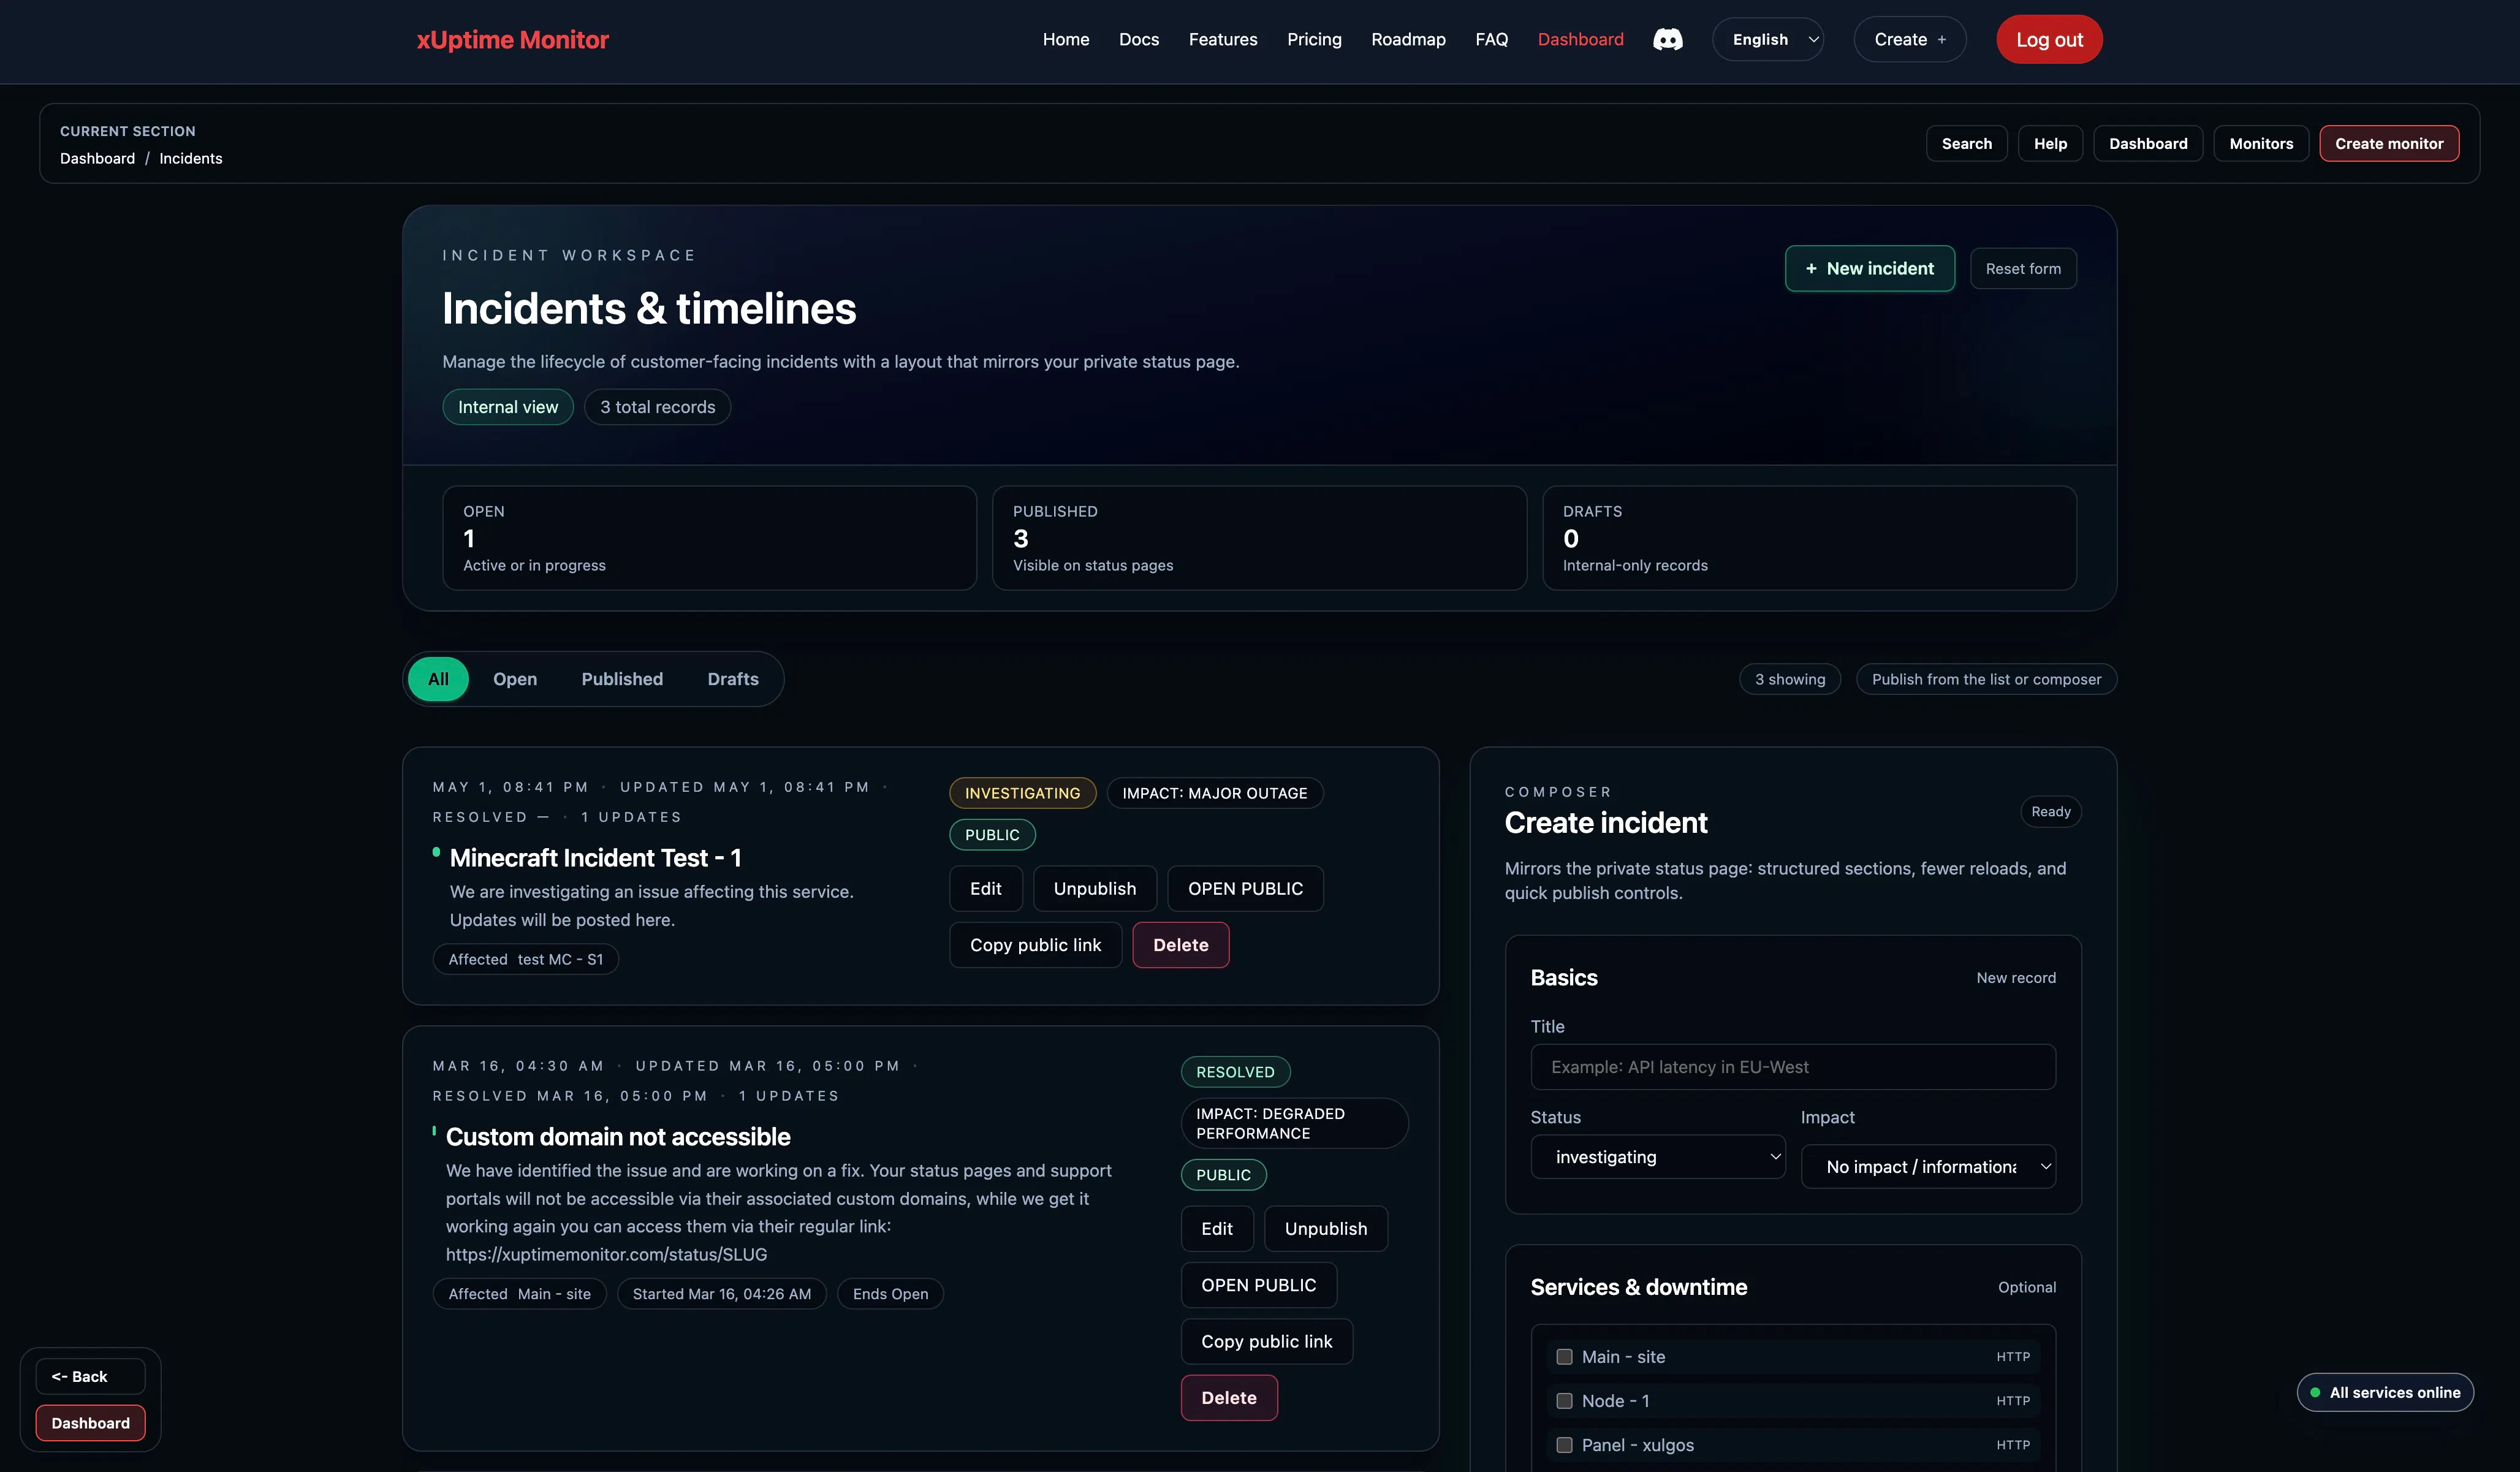Image resolution: width=2520 pixels, height=1472 pixels.
Task: Go to the Features page
Action: 1222,40
